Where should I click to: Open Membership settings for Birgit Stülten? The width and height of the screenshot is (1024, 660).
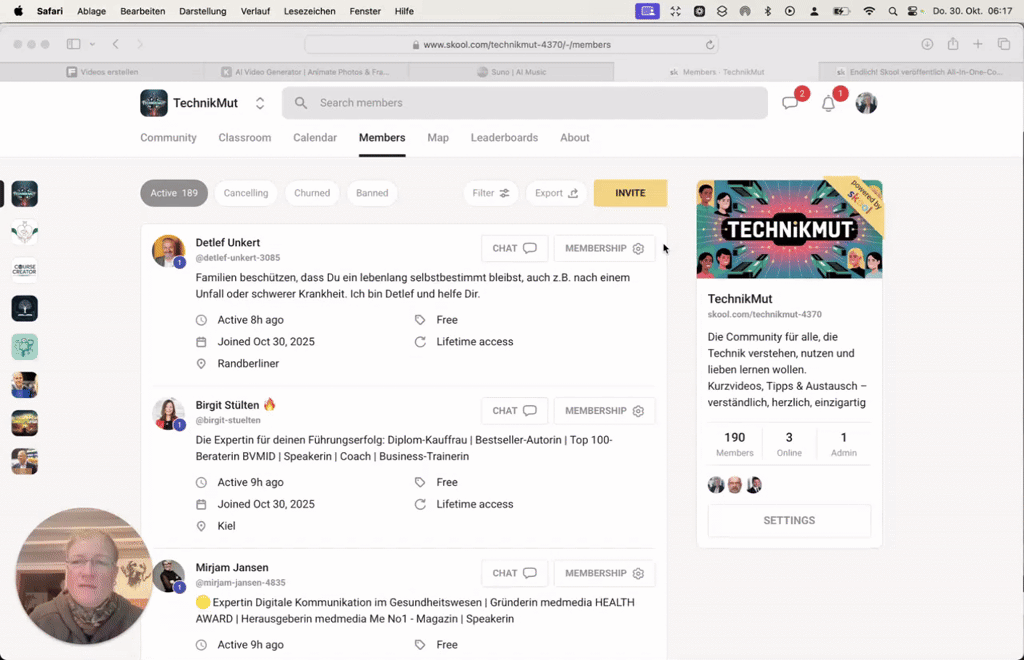coord(604,411)
